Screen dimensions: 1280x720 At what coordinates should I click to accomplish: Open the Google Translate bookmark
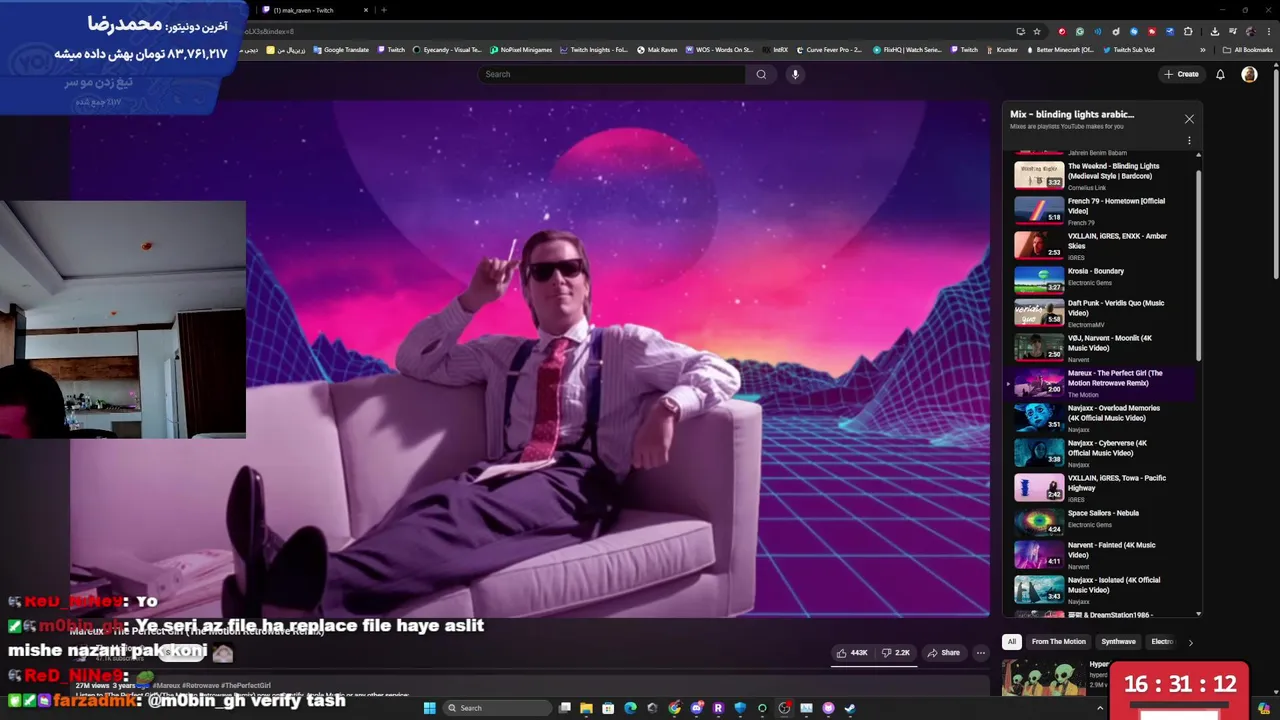pyautogui.click(x=341, y=50)
